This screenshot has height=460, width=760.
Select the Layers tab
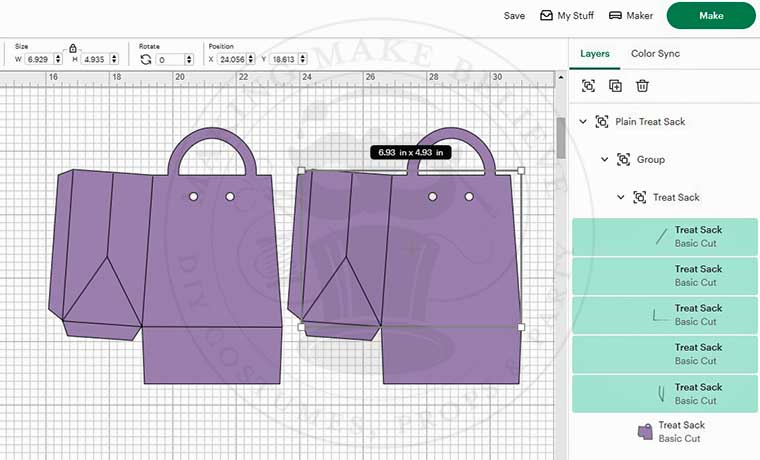(595, 54)
